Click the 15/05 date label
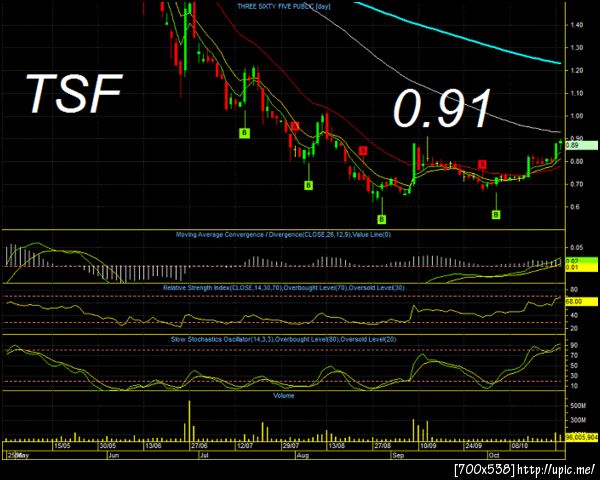The width and height of the screenshot is (600, 480). pyautogui.click(x=62, y=446)
